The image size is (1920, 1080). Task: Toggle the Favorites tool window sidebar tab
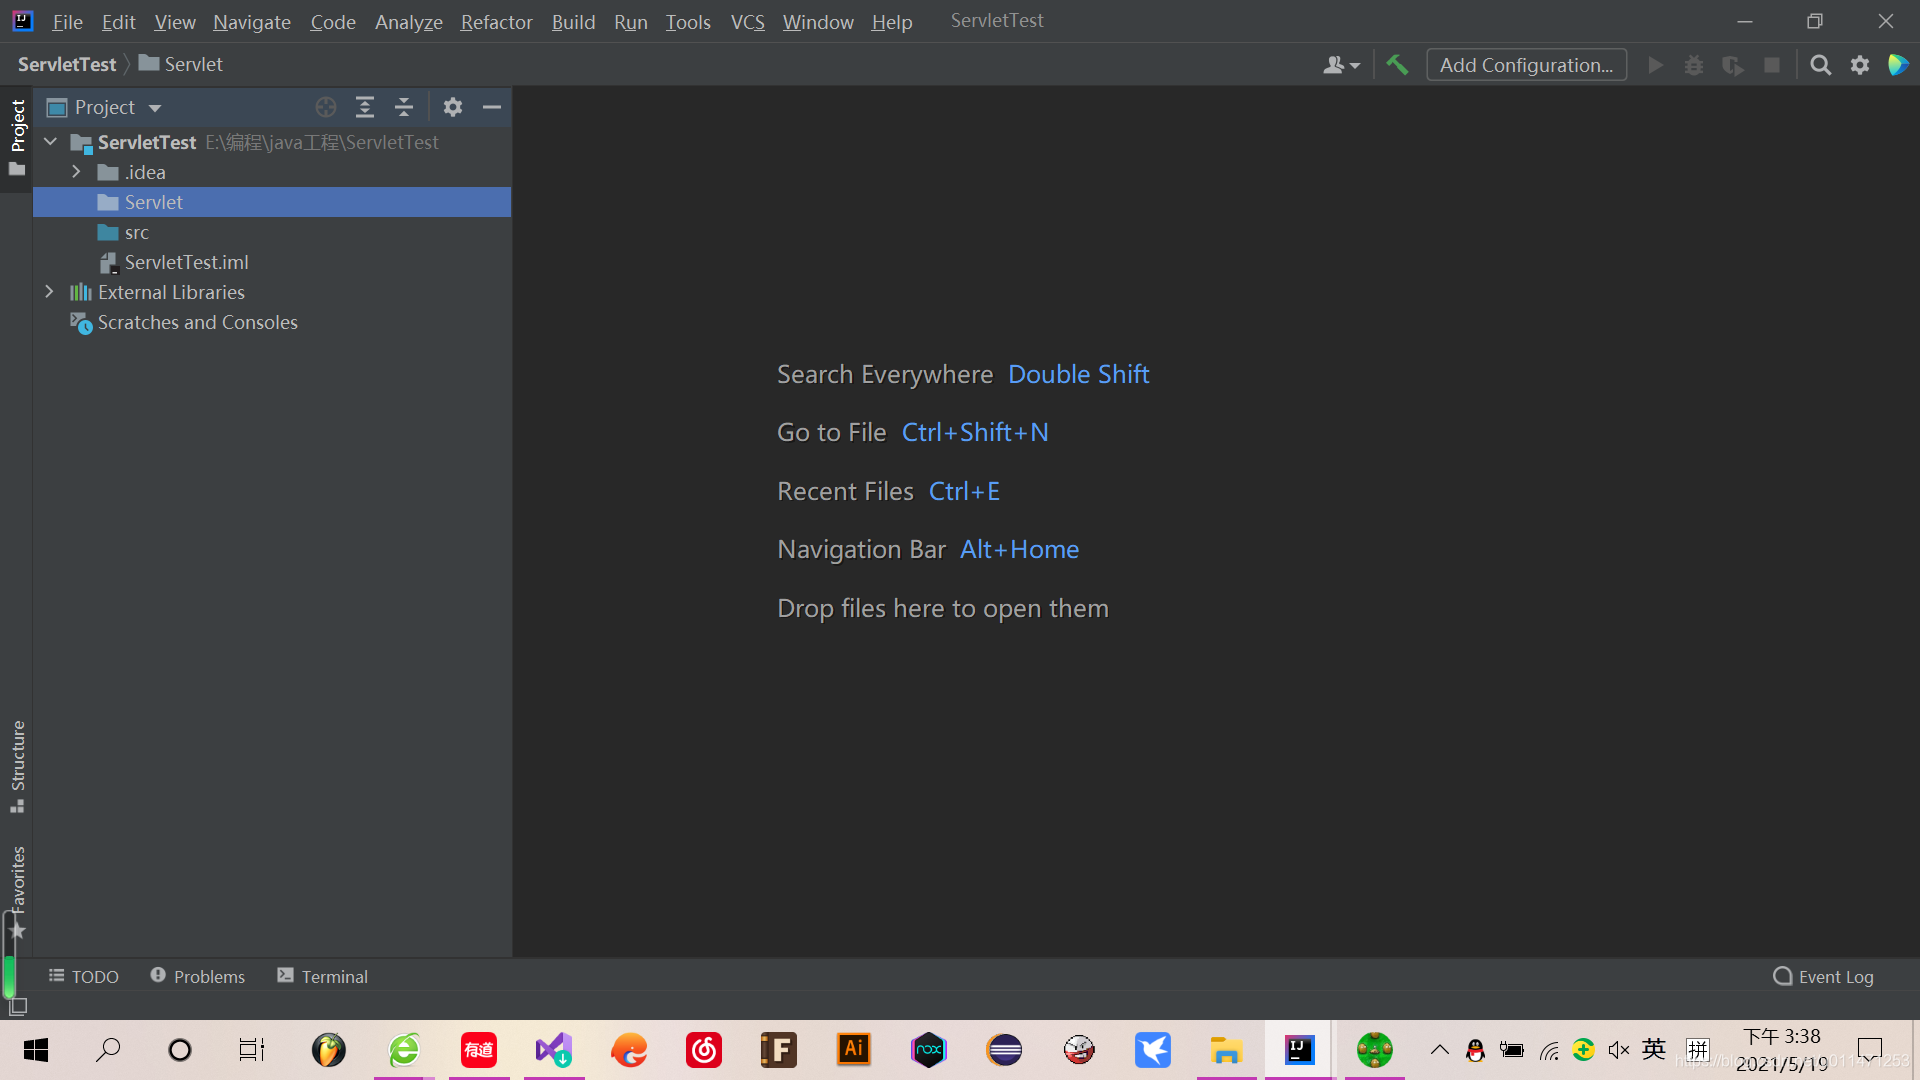[x=17, y=880]
